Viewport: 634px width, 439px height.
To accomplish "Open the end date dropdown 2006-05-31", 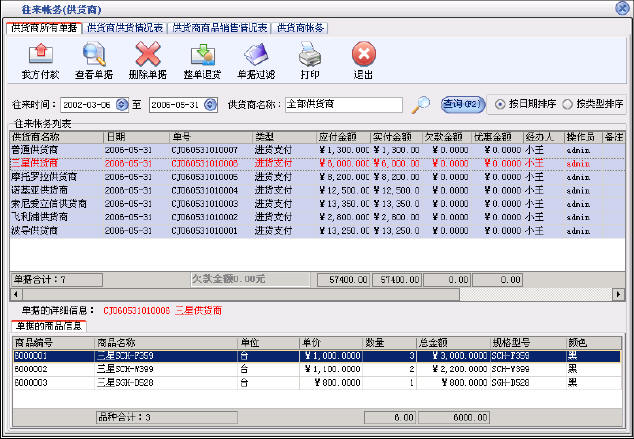I will pyautogui.click(x=211, y=104).
